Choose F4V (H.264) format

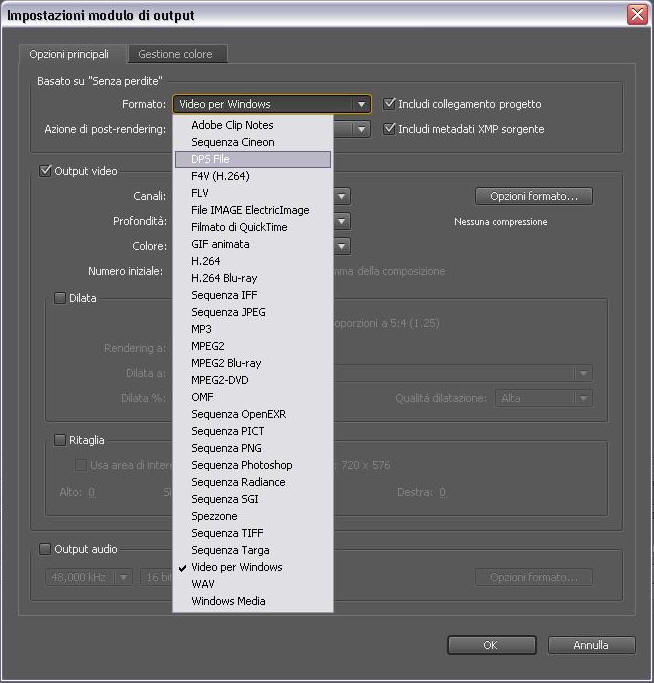(x=253, y=176)
